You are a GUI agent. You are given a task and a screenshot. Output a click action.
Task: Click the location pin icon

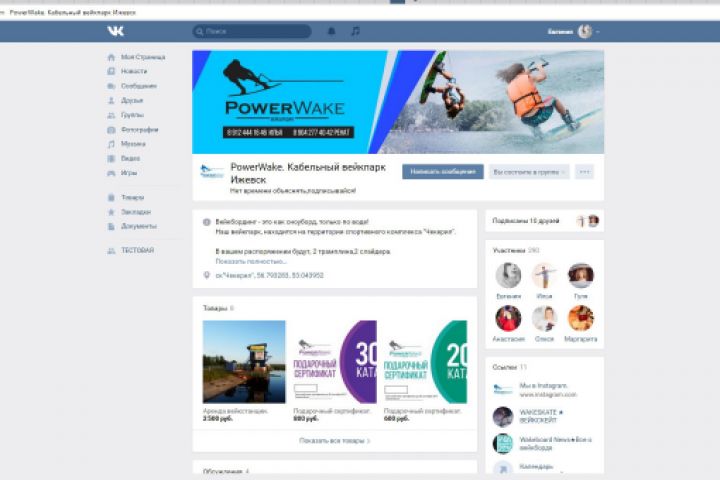pos(207,275)
